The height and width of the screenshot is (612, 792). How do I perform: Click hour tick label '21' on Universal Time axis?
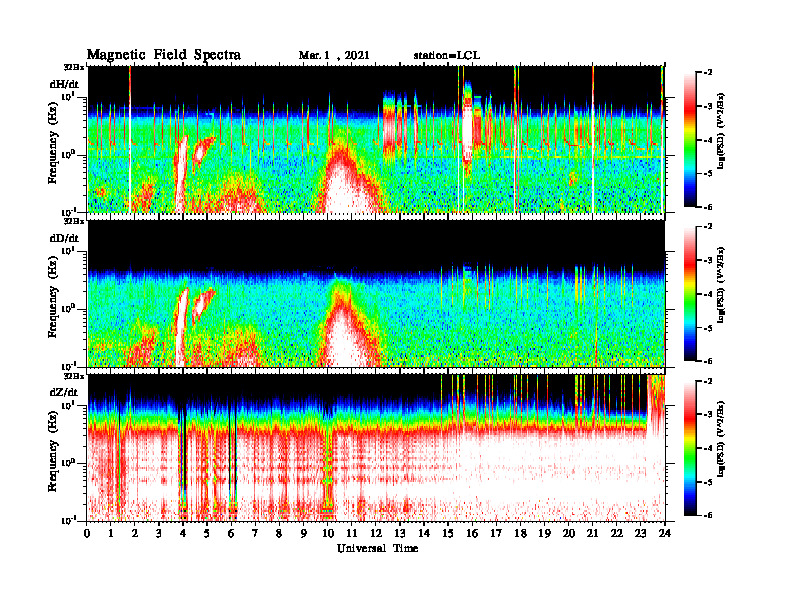pos(592,533)
